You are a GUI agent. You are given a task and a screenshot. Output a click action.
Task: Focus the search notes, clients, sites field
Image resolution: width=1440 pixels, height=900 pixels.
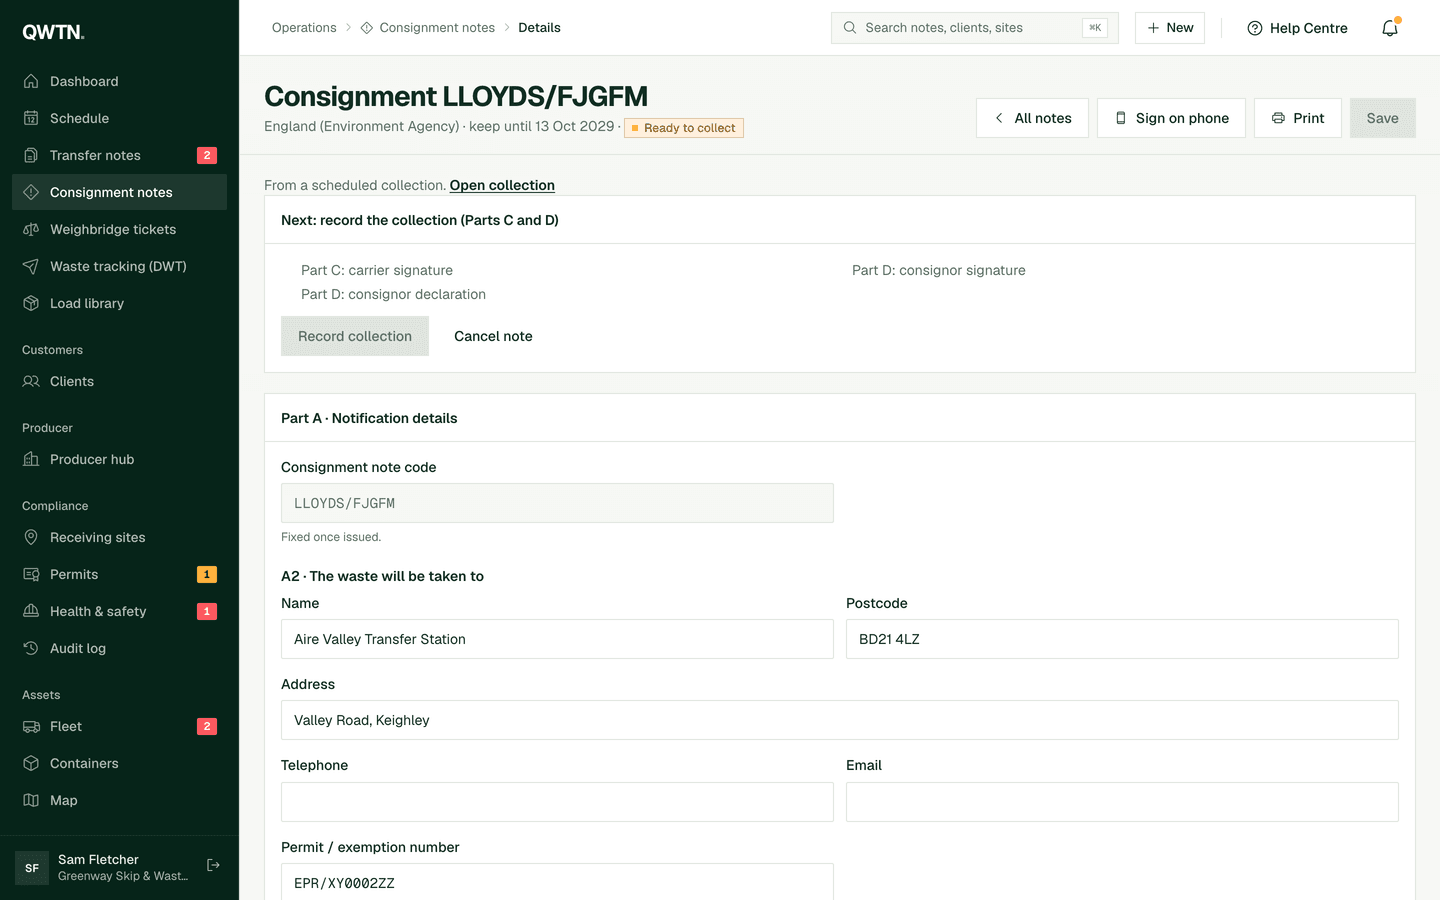click(x=974, y=28)
